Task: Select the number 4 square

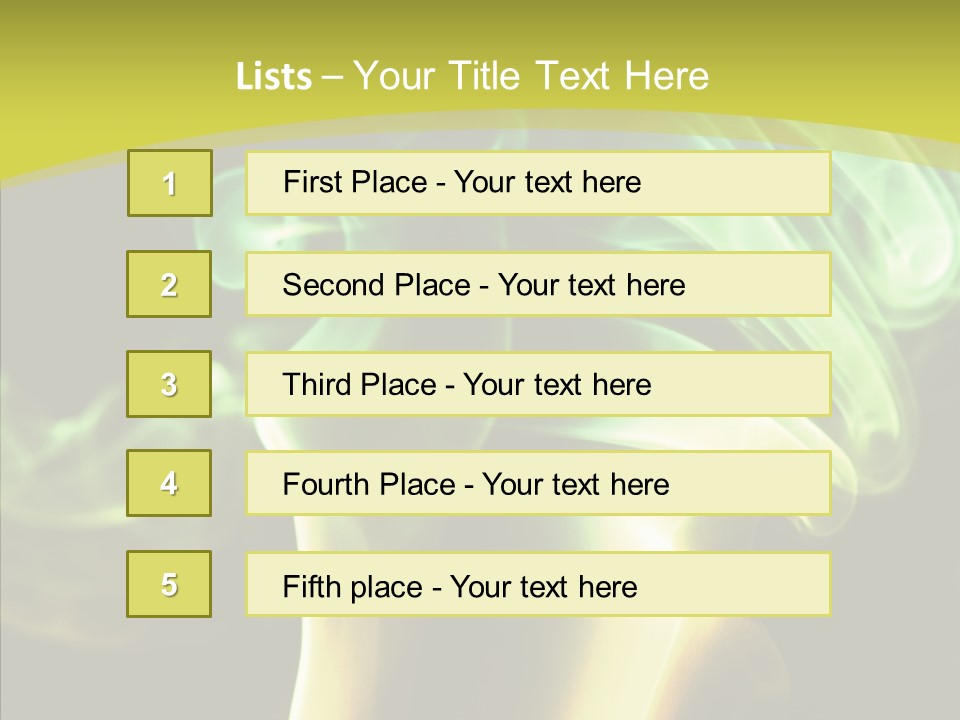Action: point(169,483)
